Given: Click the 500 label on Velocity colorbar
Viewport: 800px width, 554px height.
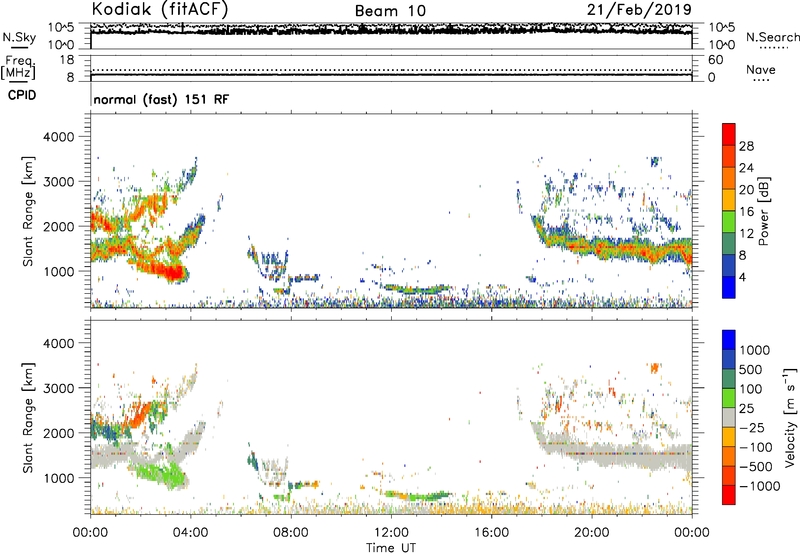Looking at the screenshot, I should tap(750, 369).
